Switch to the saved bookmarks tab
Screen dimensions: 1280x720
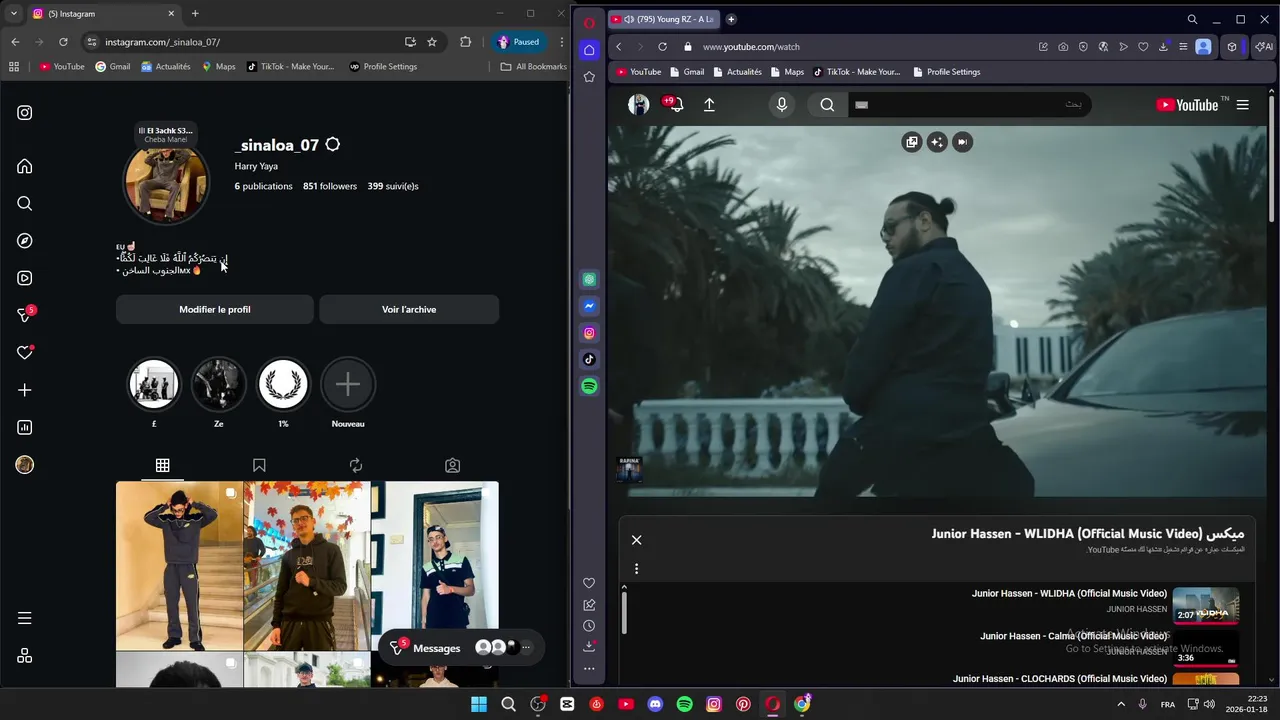(x=259, y=465)
